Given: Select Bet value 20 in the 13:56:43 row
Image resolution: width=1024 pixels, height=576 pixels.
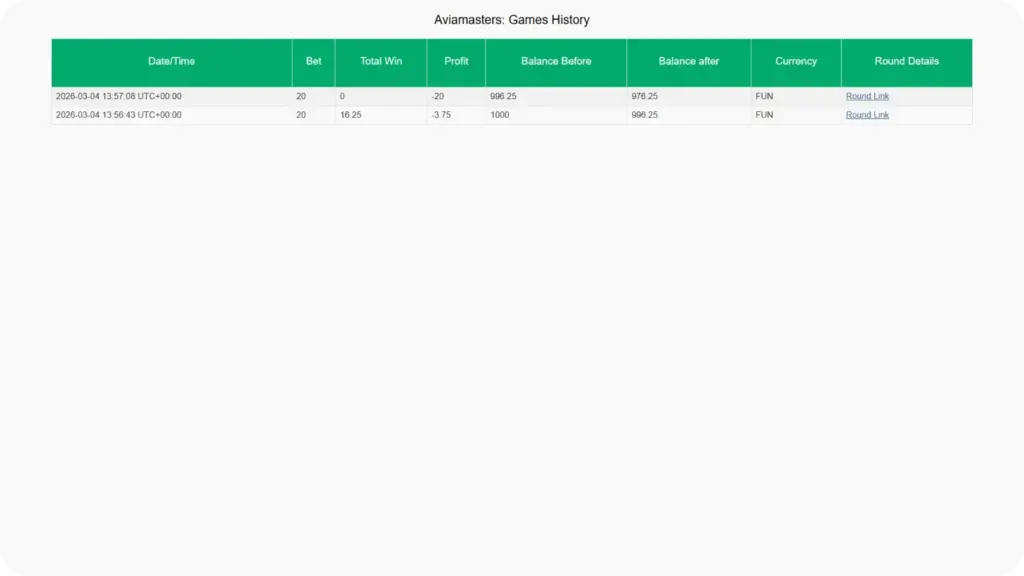Looking at the screenshot, I should (x=301, y=115).
